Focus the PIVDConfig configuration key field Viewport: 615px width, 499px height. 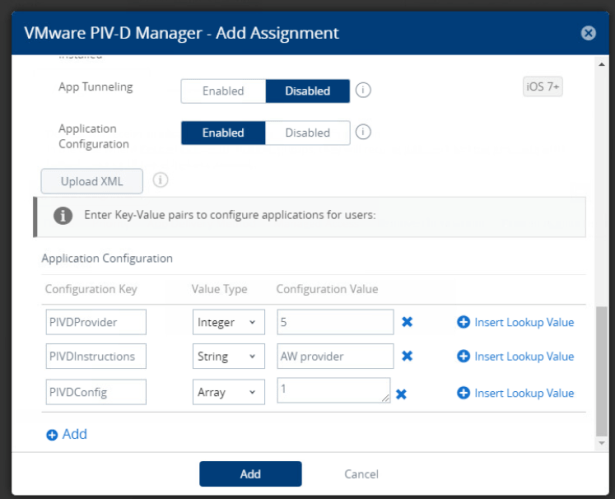[x=96, y=392]
